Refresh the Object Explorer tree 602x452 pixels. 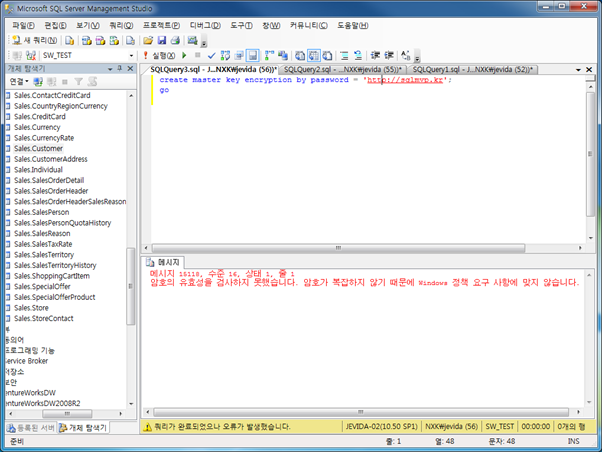point(93,82)
